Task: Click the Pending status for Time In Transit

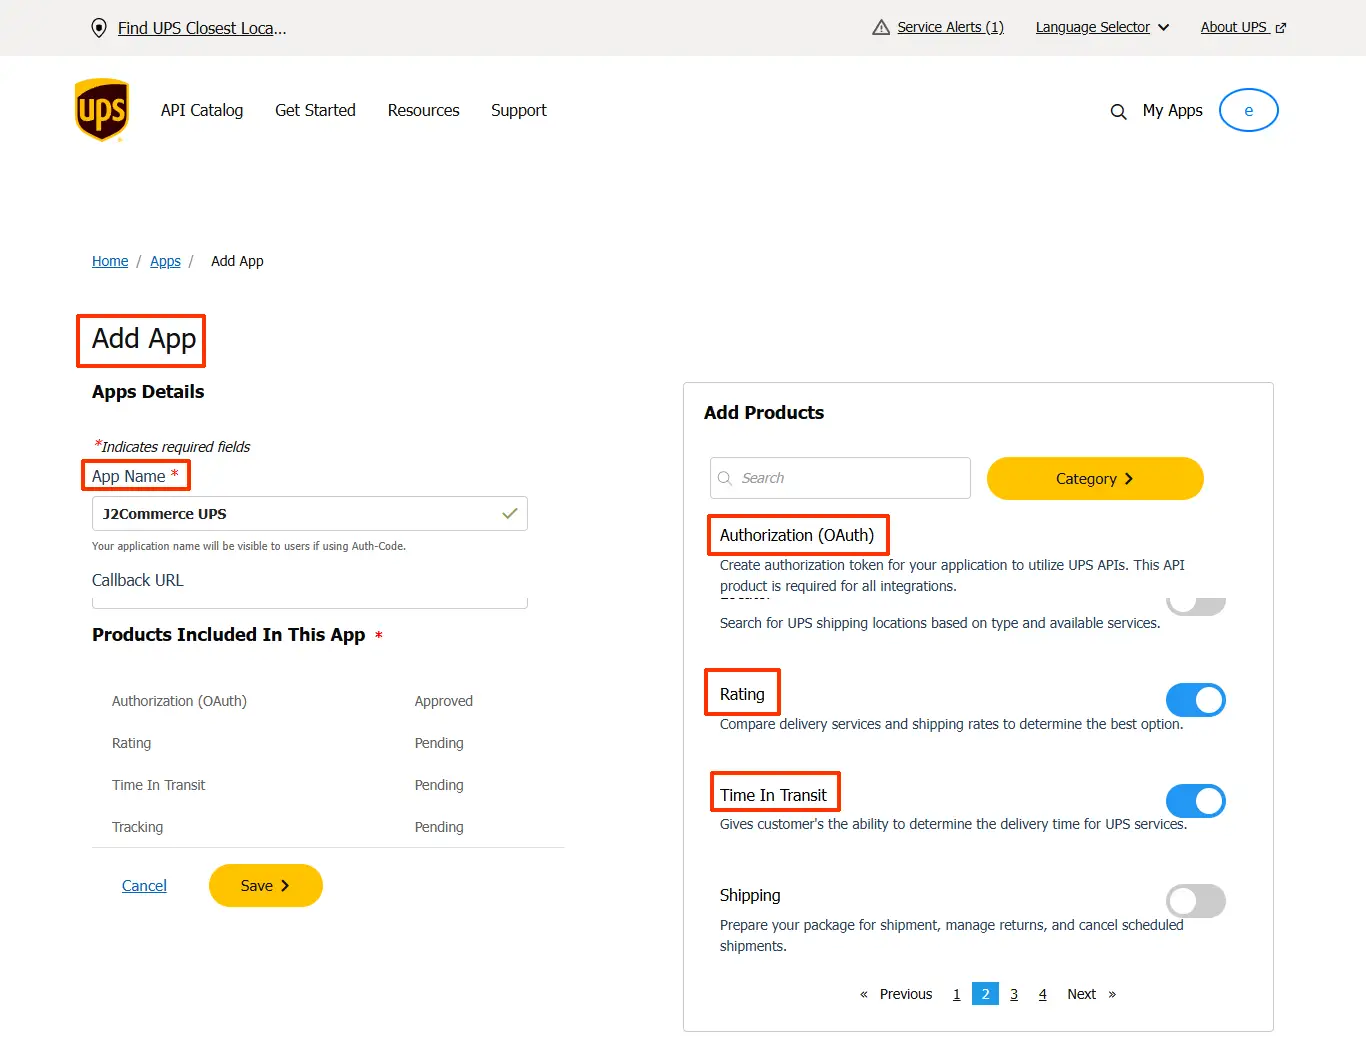Action: click(x=439, y=785)
